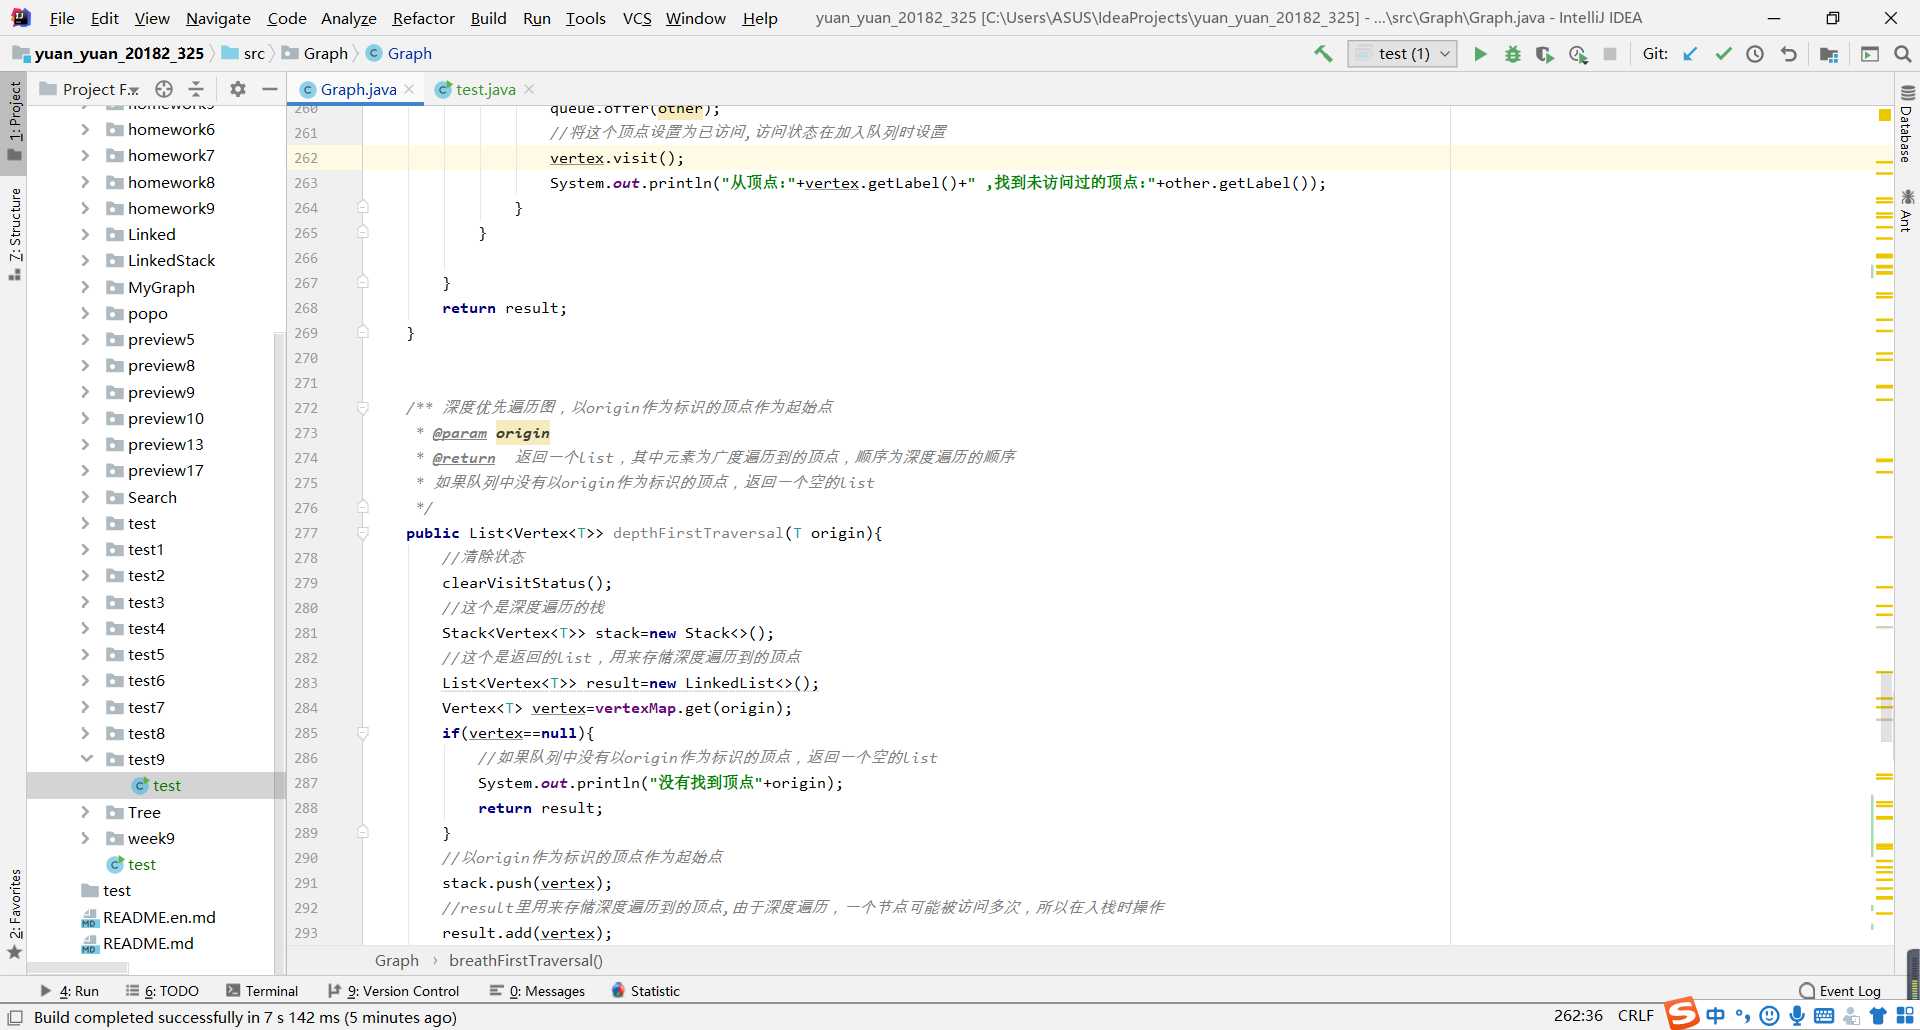Viewport: 1920px width, 1030px height.
Task: Collapse all in project panel
Action: 196,89
